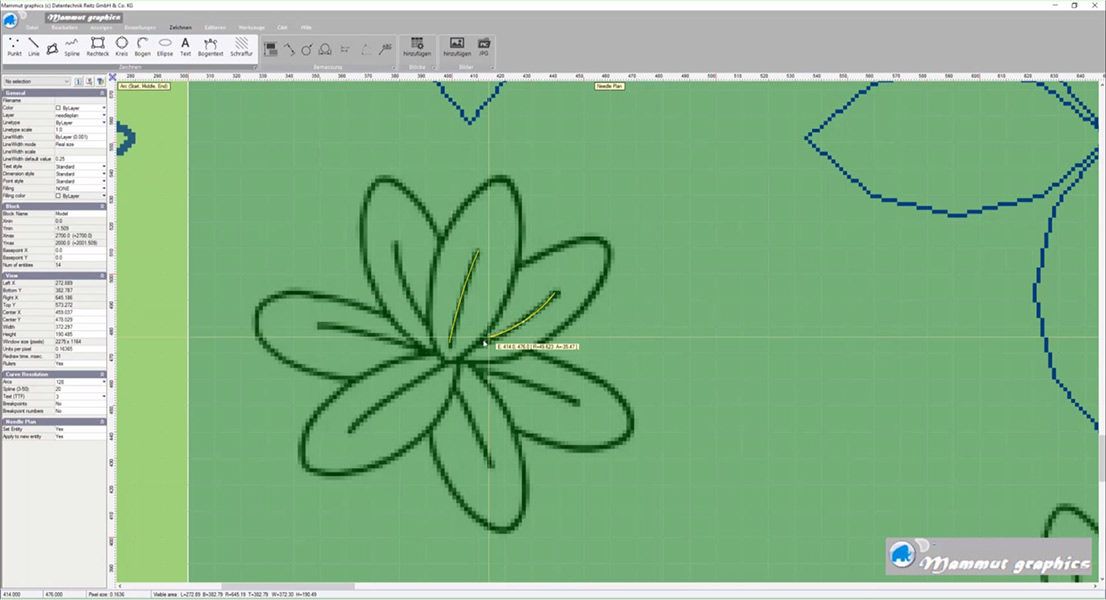Click the diameter dimension icon
The height and width of the screenshot is (600, 1106).
[x=307, y=49]
